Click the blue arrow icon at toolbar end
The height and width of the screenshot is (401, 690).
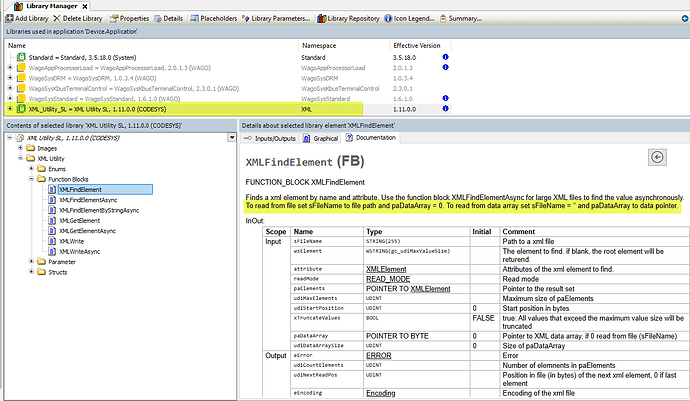point(685,18)
